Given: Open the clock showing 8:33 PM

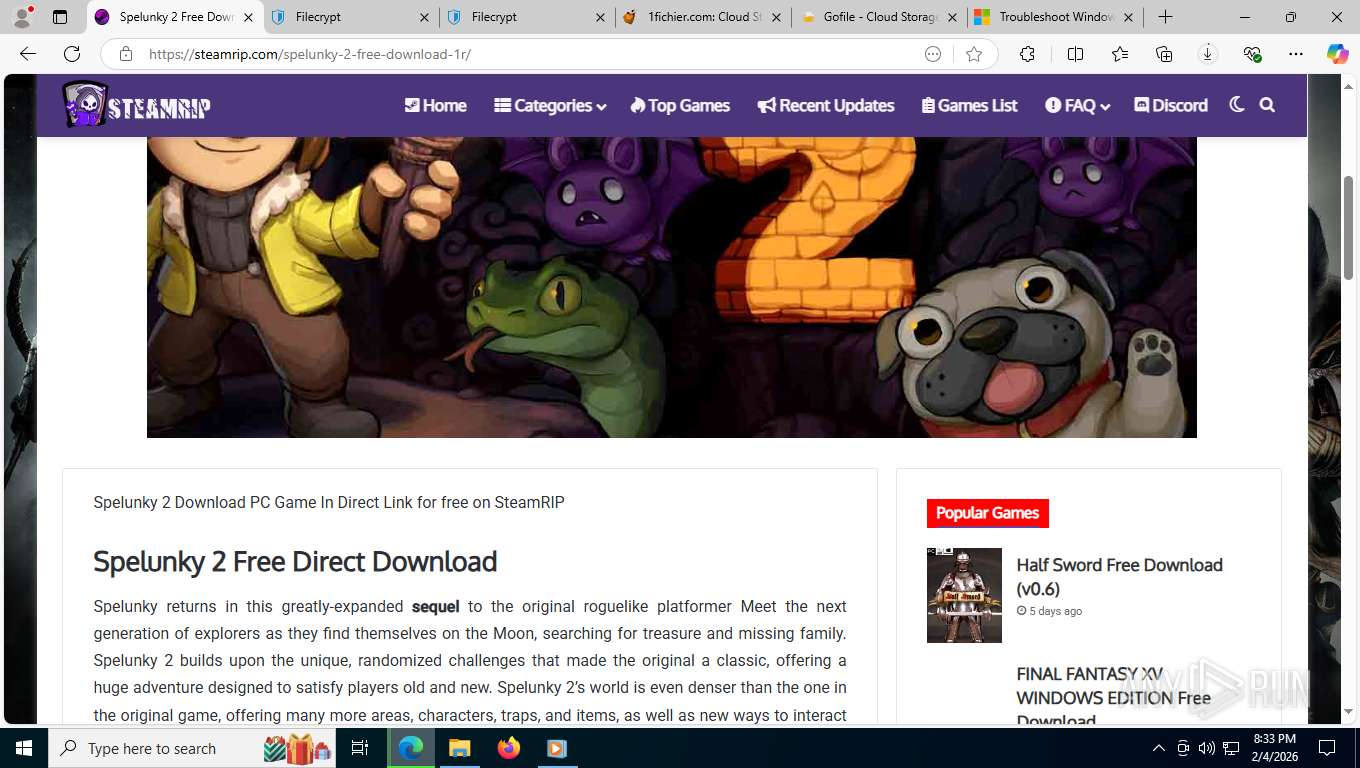Looking at the screenshot, I should 1275,748.
